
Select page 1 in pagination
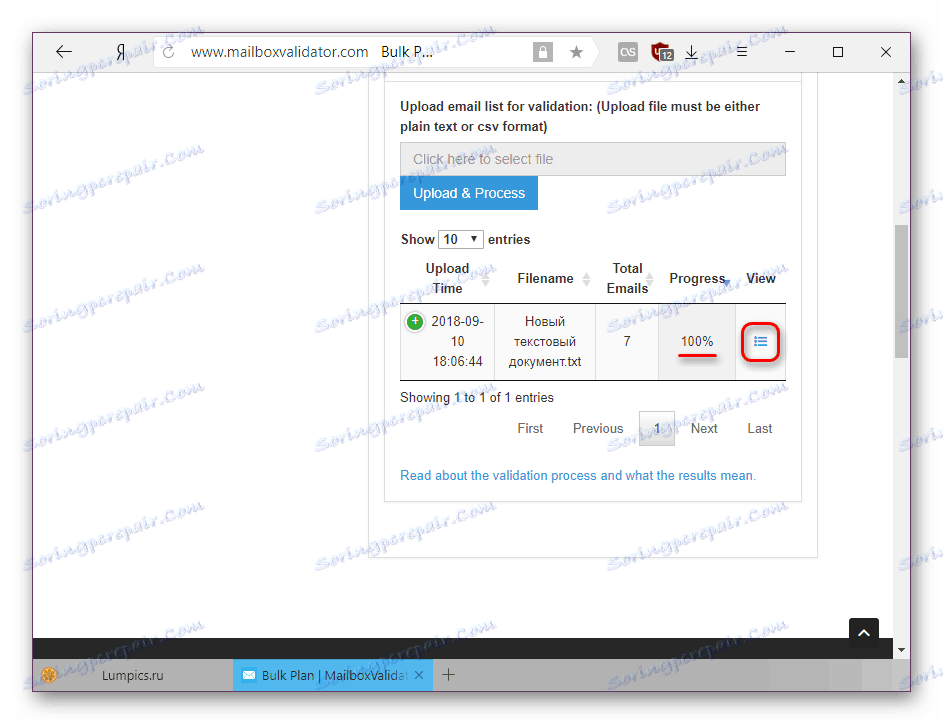point(657,429)
